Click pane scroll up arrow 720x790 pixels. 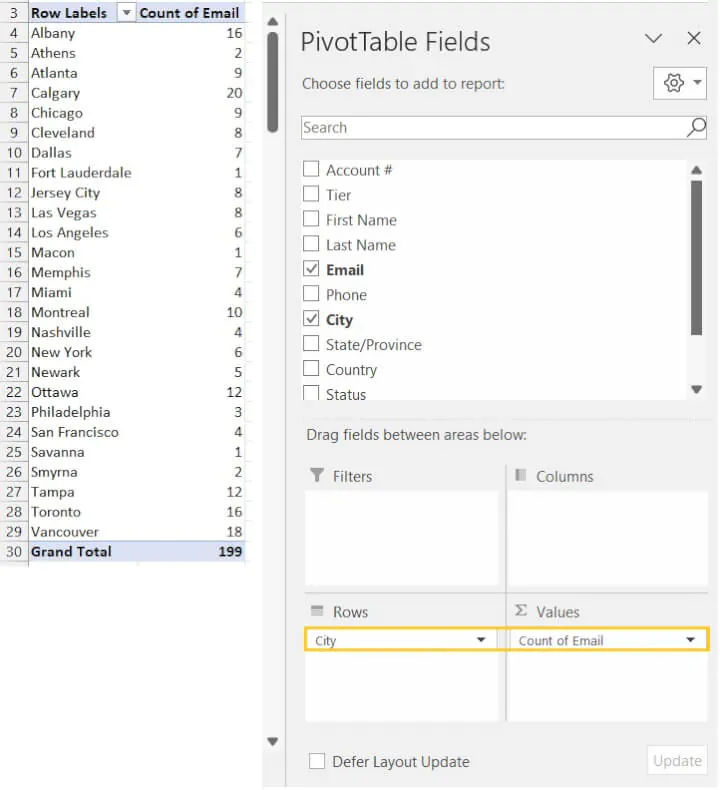[273, 22]
